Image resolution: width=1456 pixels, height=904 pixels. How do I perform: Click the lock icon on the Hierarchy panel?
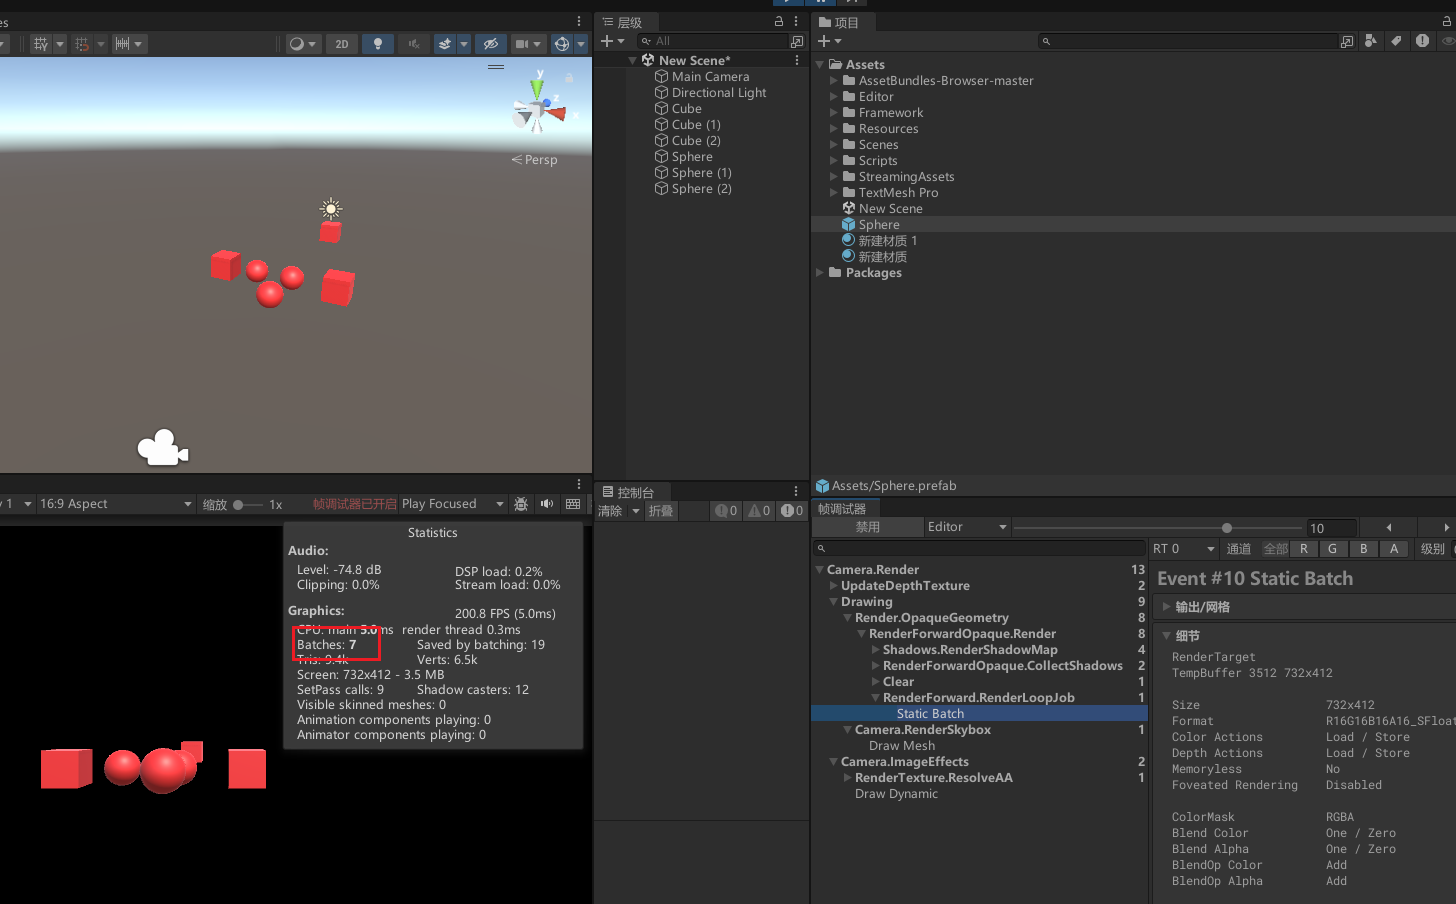779,21
